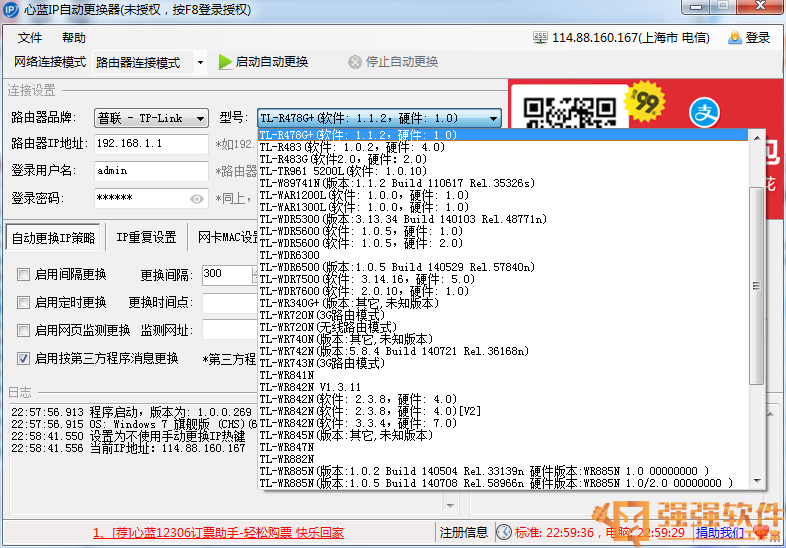Select TL-WDR5600 hardware 2.0 entry

point(503,243)
